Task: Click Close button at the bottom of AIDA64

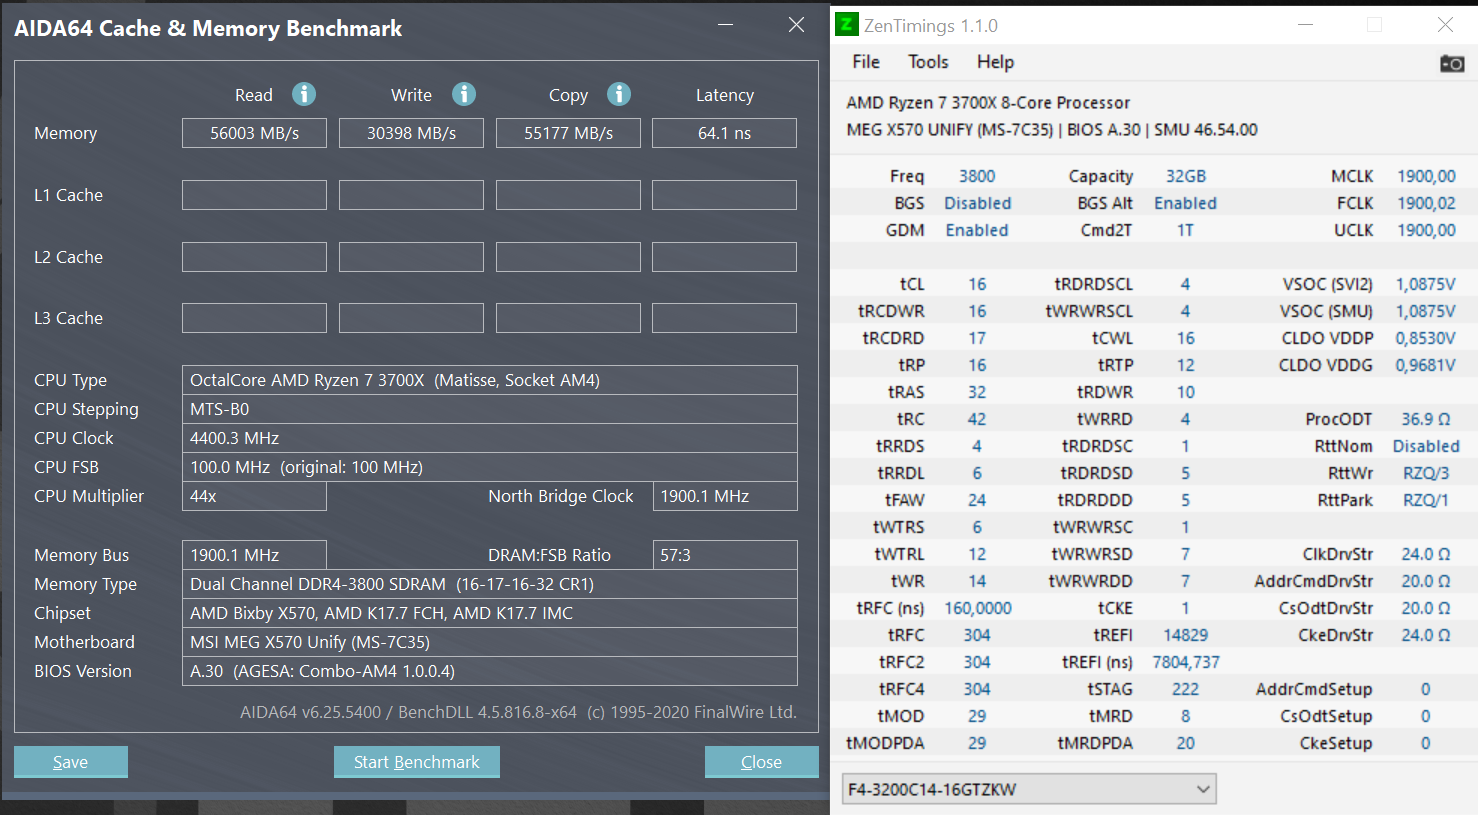Action: tap(761, 762)
